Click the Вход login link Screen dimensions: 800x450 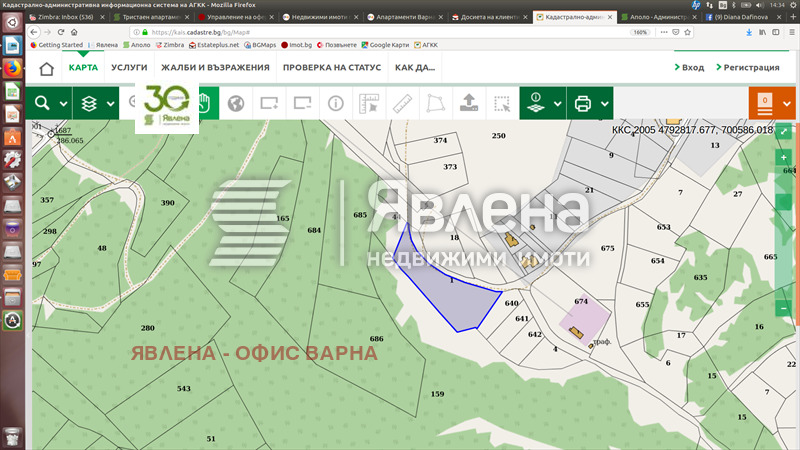tap(689, 67)
